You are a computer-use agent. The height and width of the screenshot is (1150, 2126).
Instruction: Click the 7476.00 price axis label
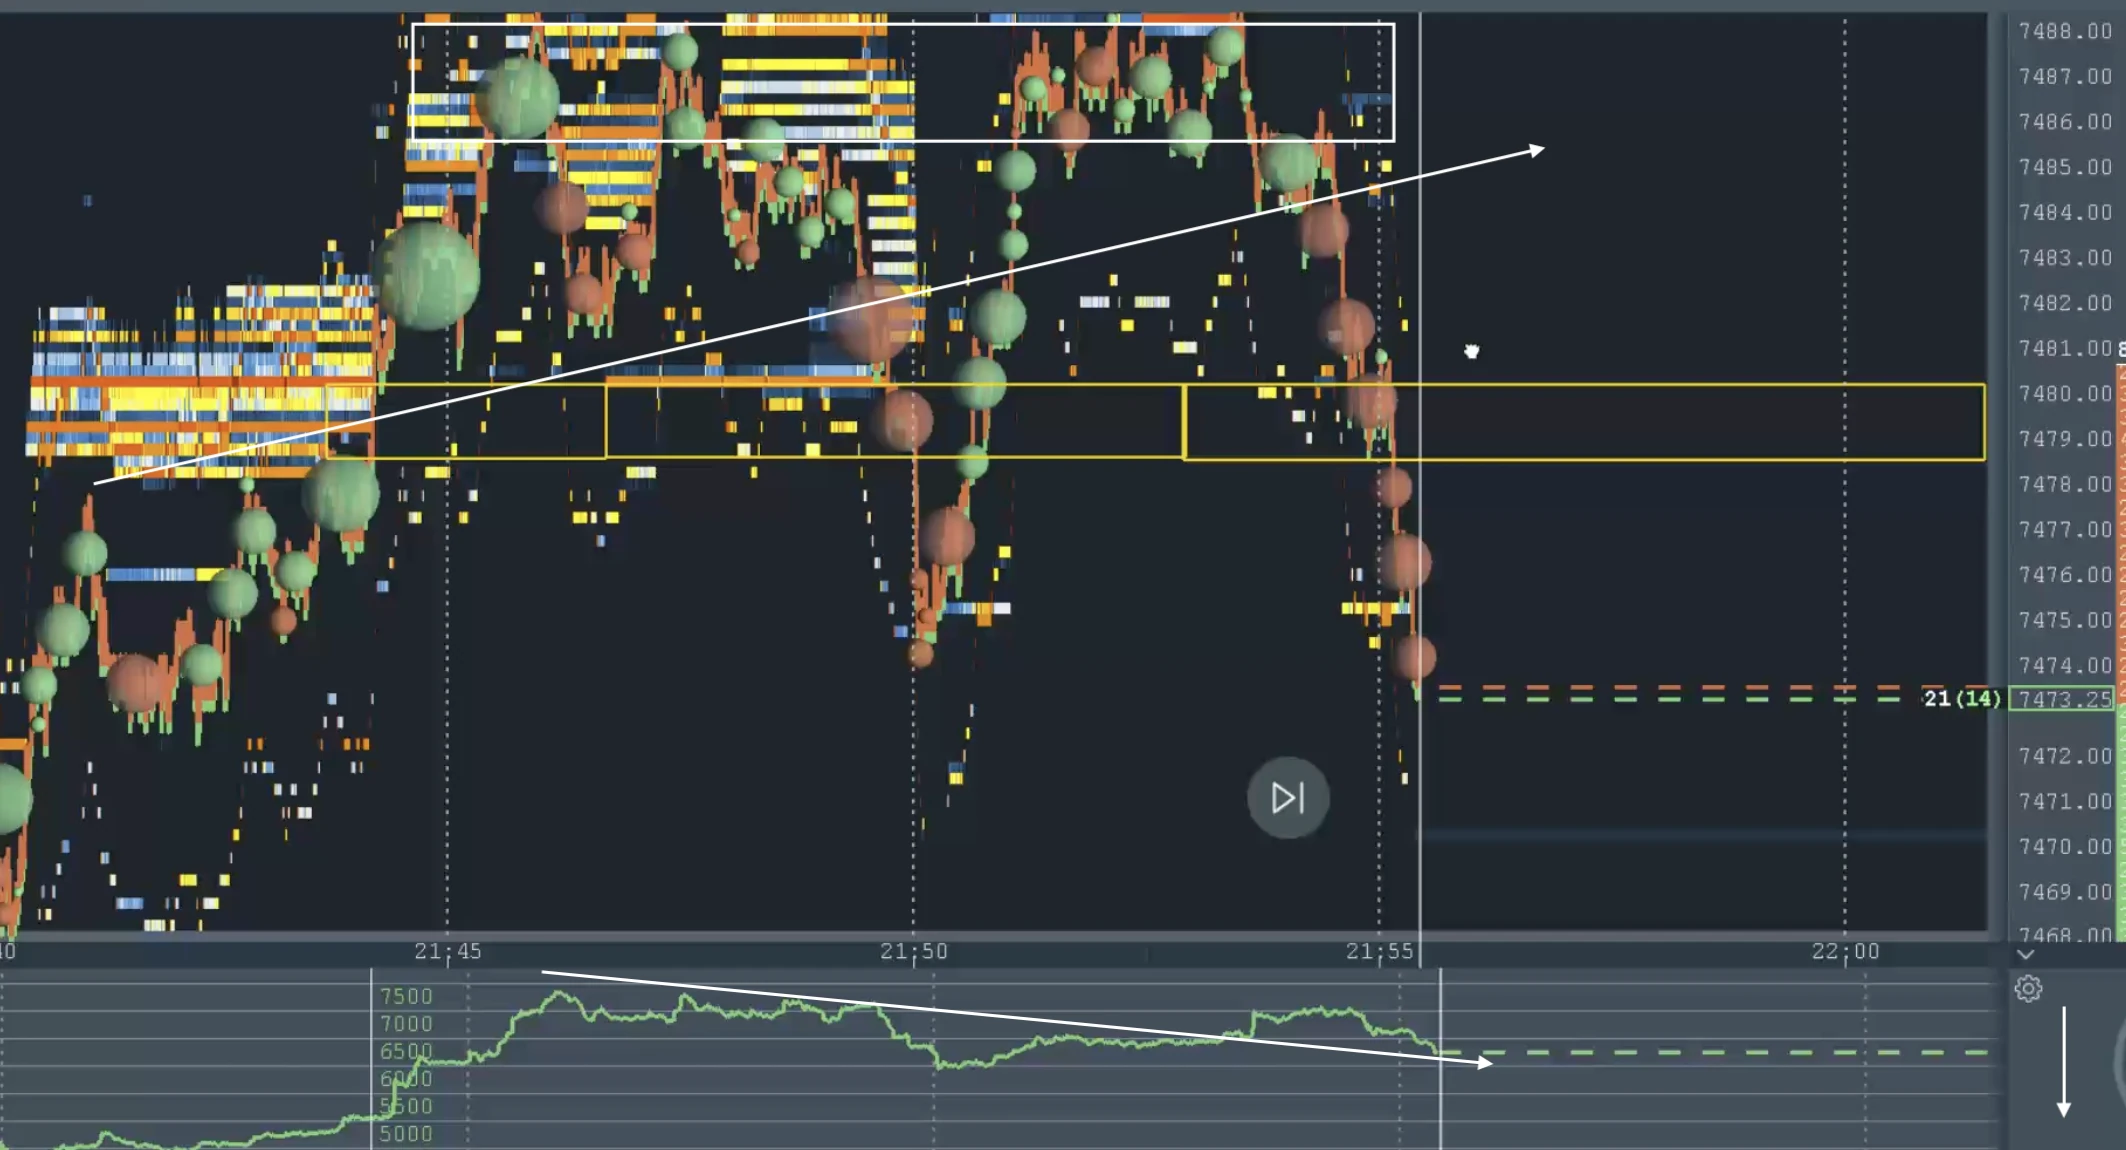click(2065, 575)
